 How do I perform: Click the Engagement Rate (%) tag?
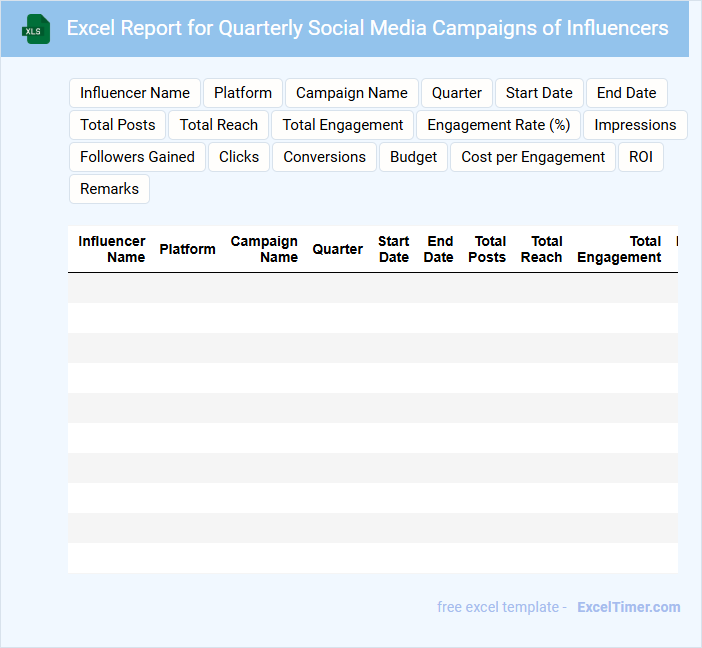pyautogui.click(x=499, y=125)
